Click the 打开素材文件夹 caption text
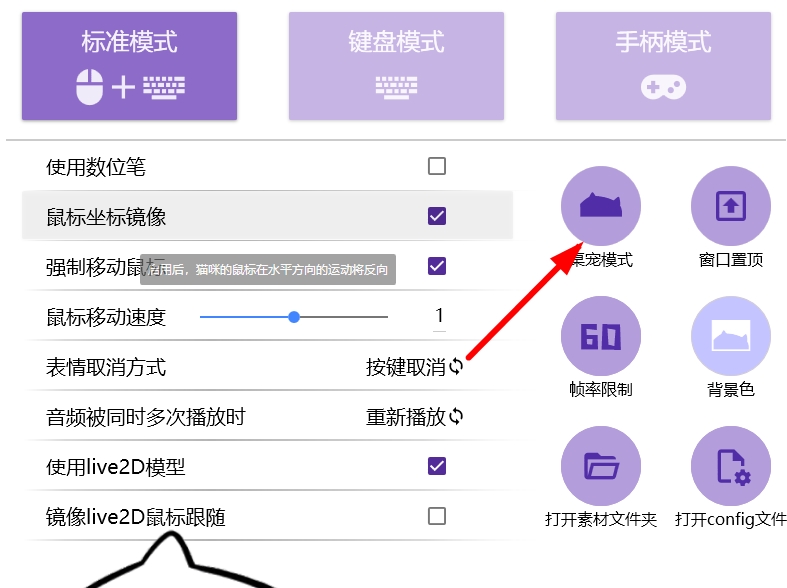The image size is (787, 588). (x=601, y=519)
